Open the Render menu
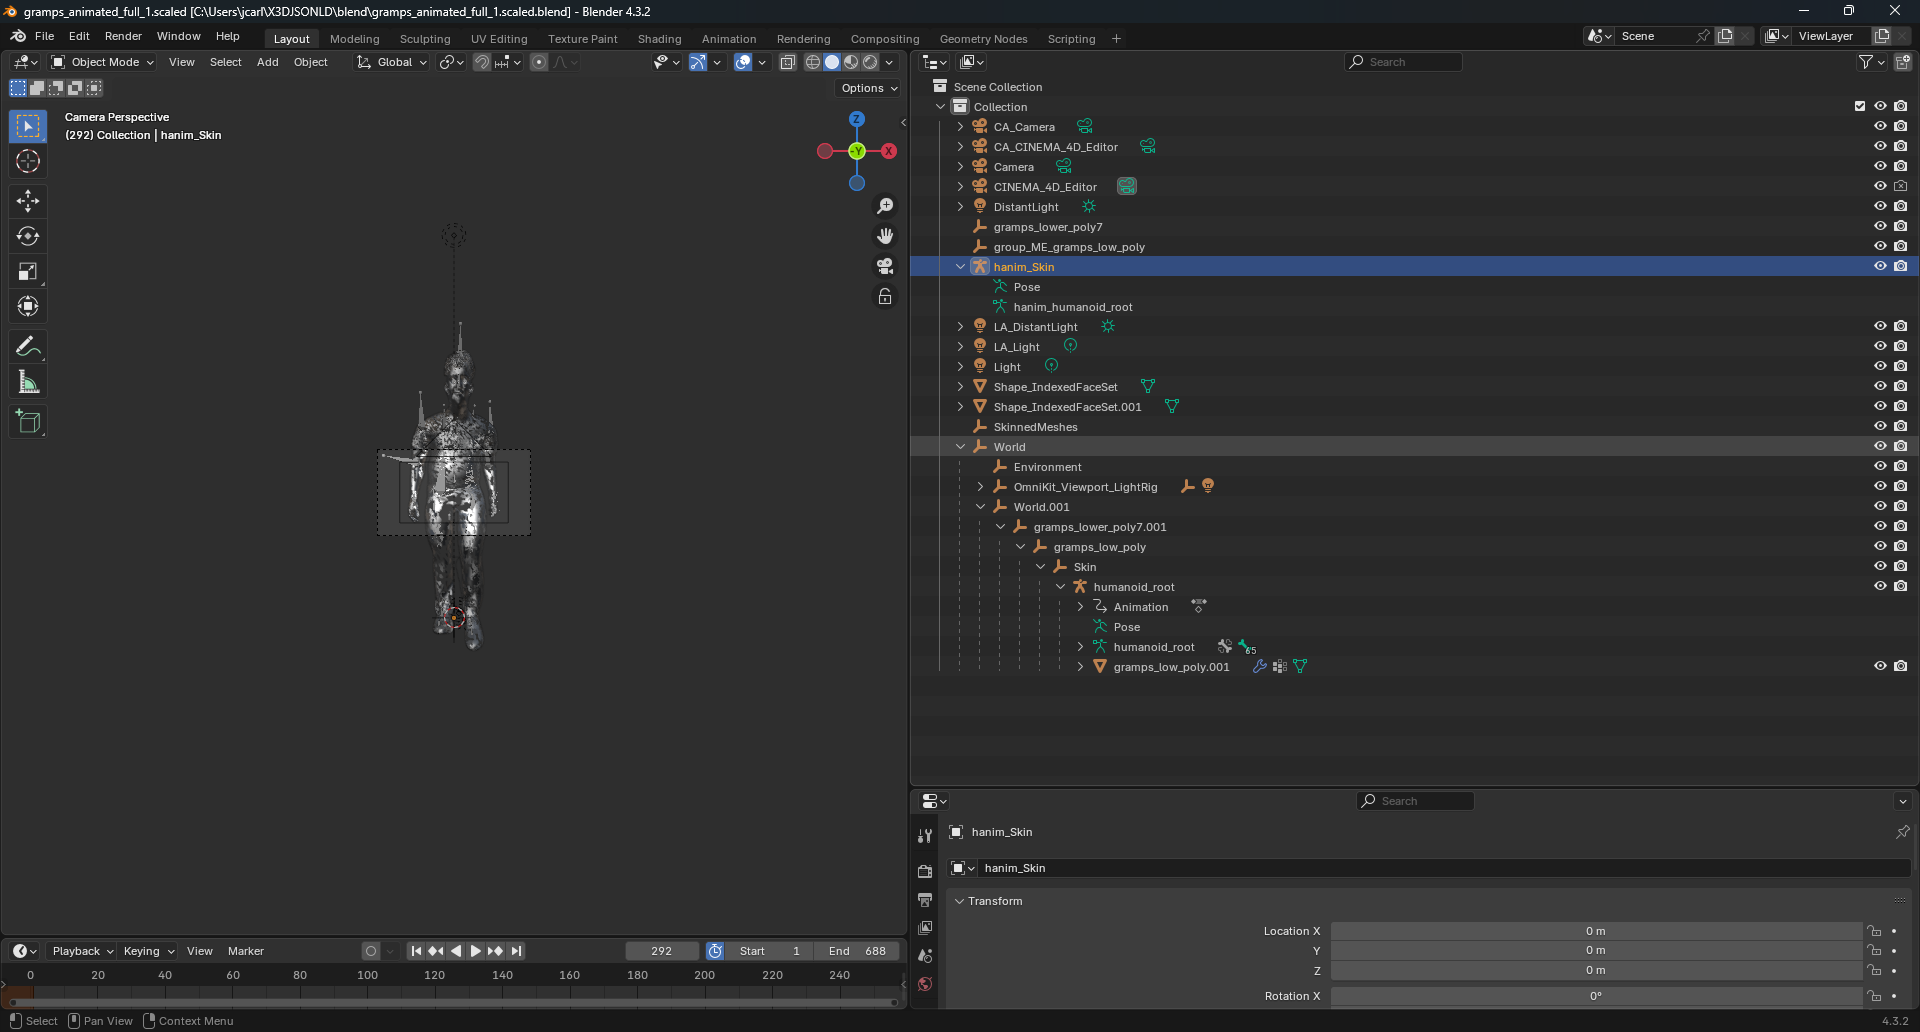The image size is (1920, 1032). point(123,36)
